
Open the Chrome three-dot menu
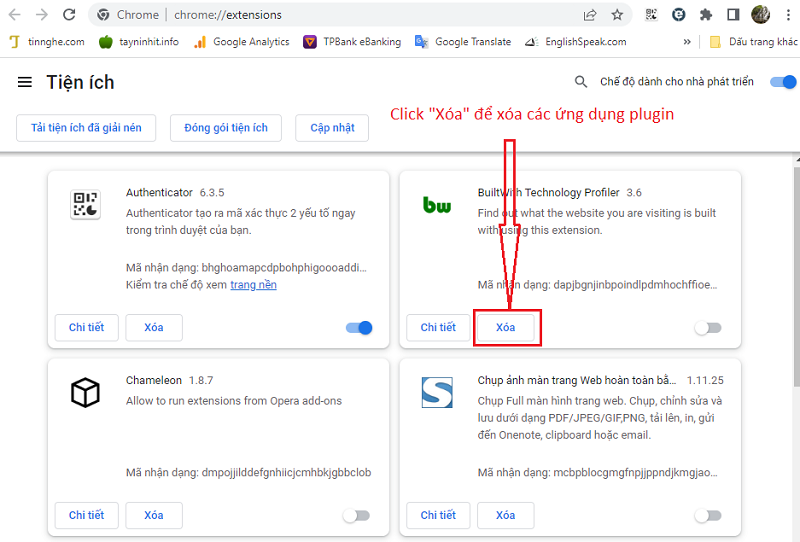click(786, 15)
